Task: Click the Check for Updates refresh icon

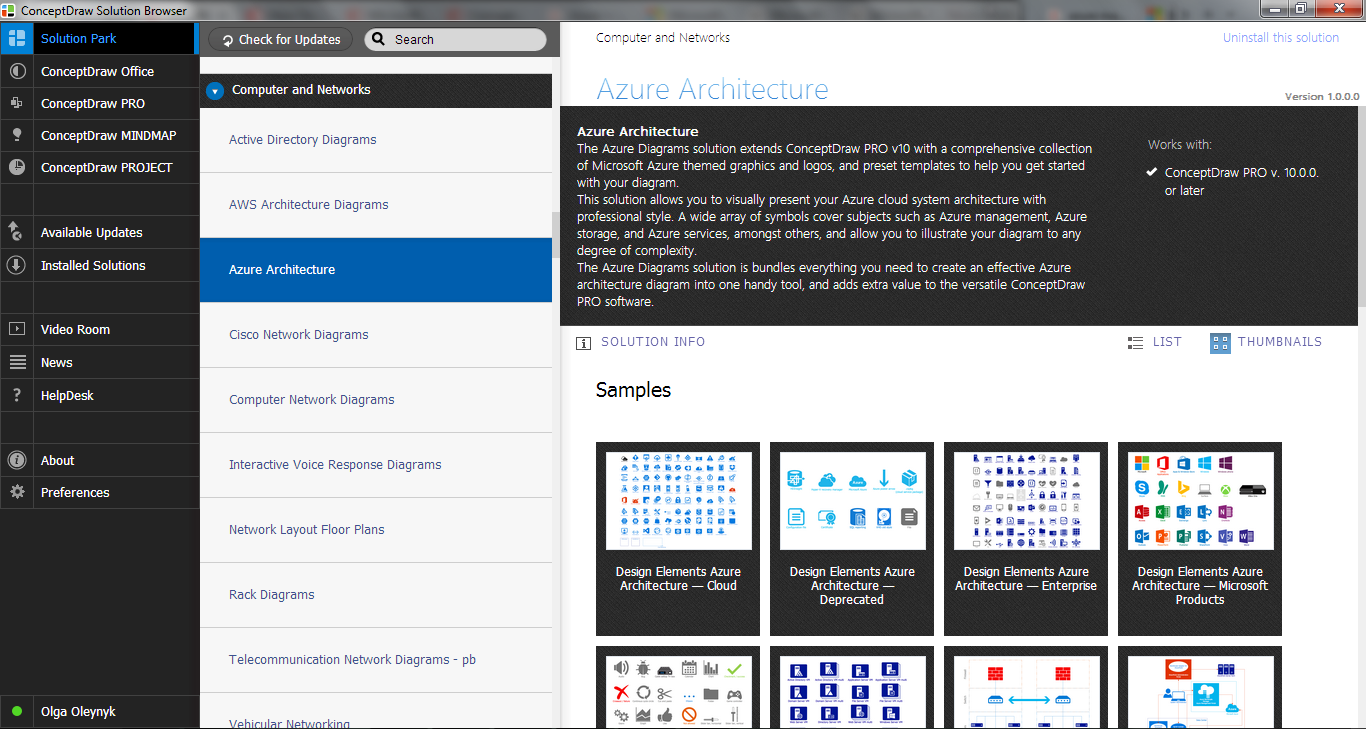Action: (x=228, y=40)
